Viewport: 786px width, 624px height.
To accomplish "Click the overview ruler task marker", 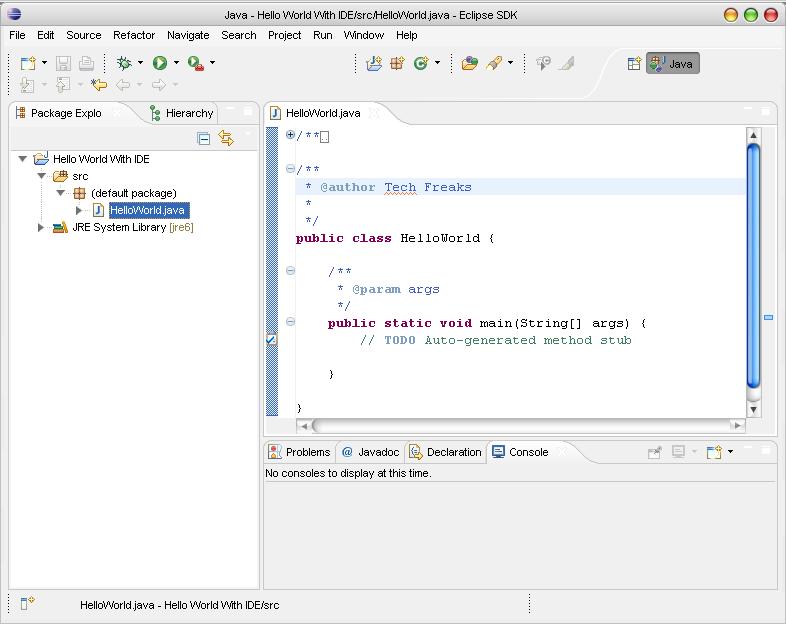I will (768, 317).
